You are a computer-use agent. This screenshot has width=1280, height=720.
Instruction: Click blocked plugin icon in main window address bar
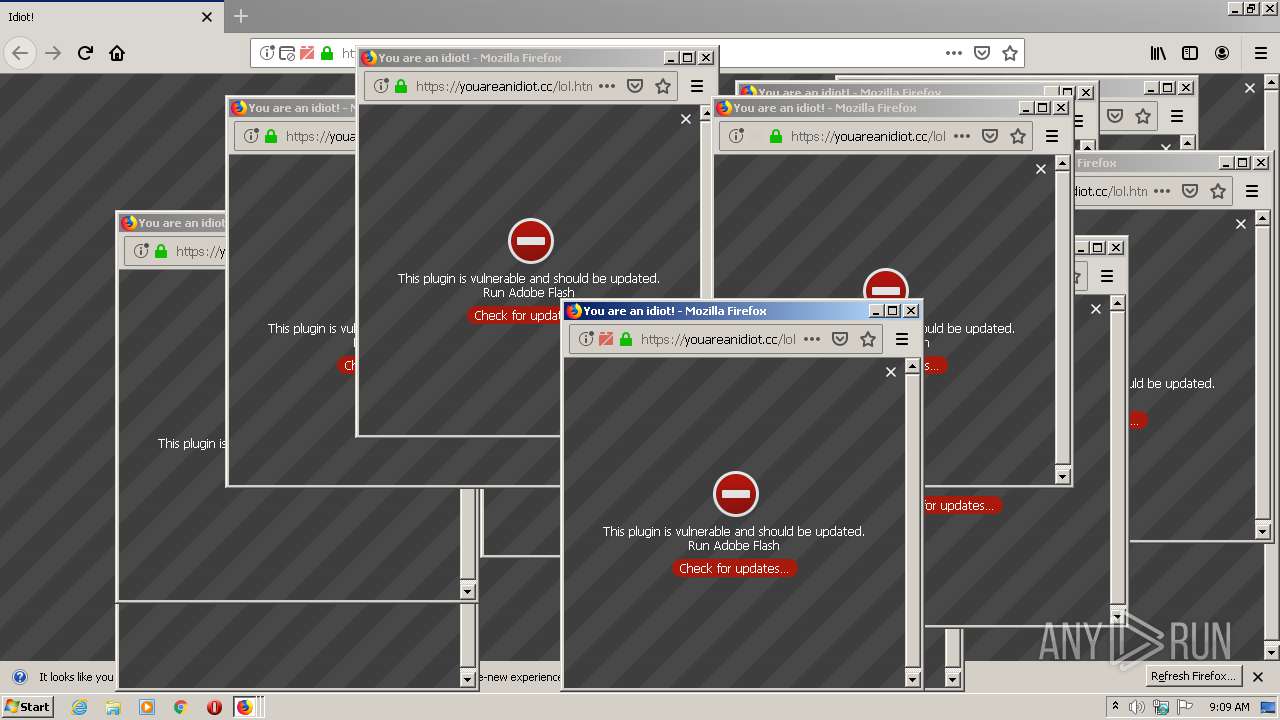pyautogui.click(x=307, y=53)
